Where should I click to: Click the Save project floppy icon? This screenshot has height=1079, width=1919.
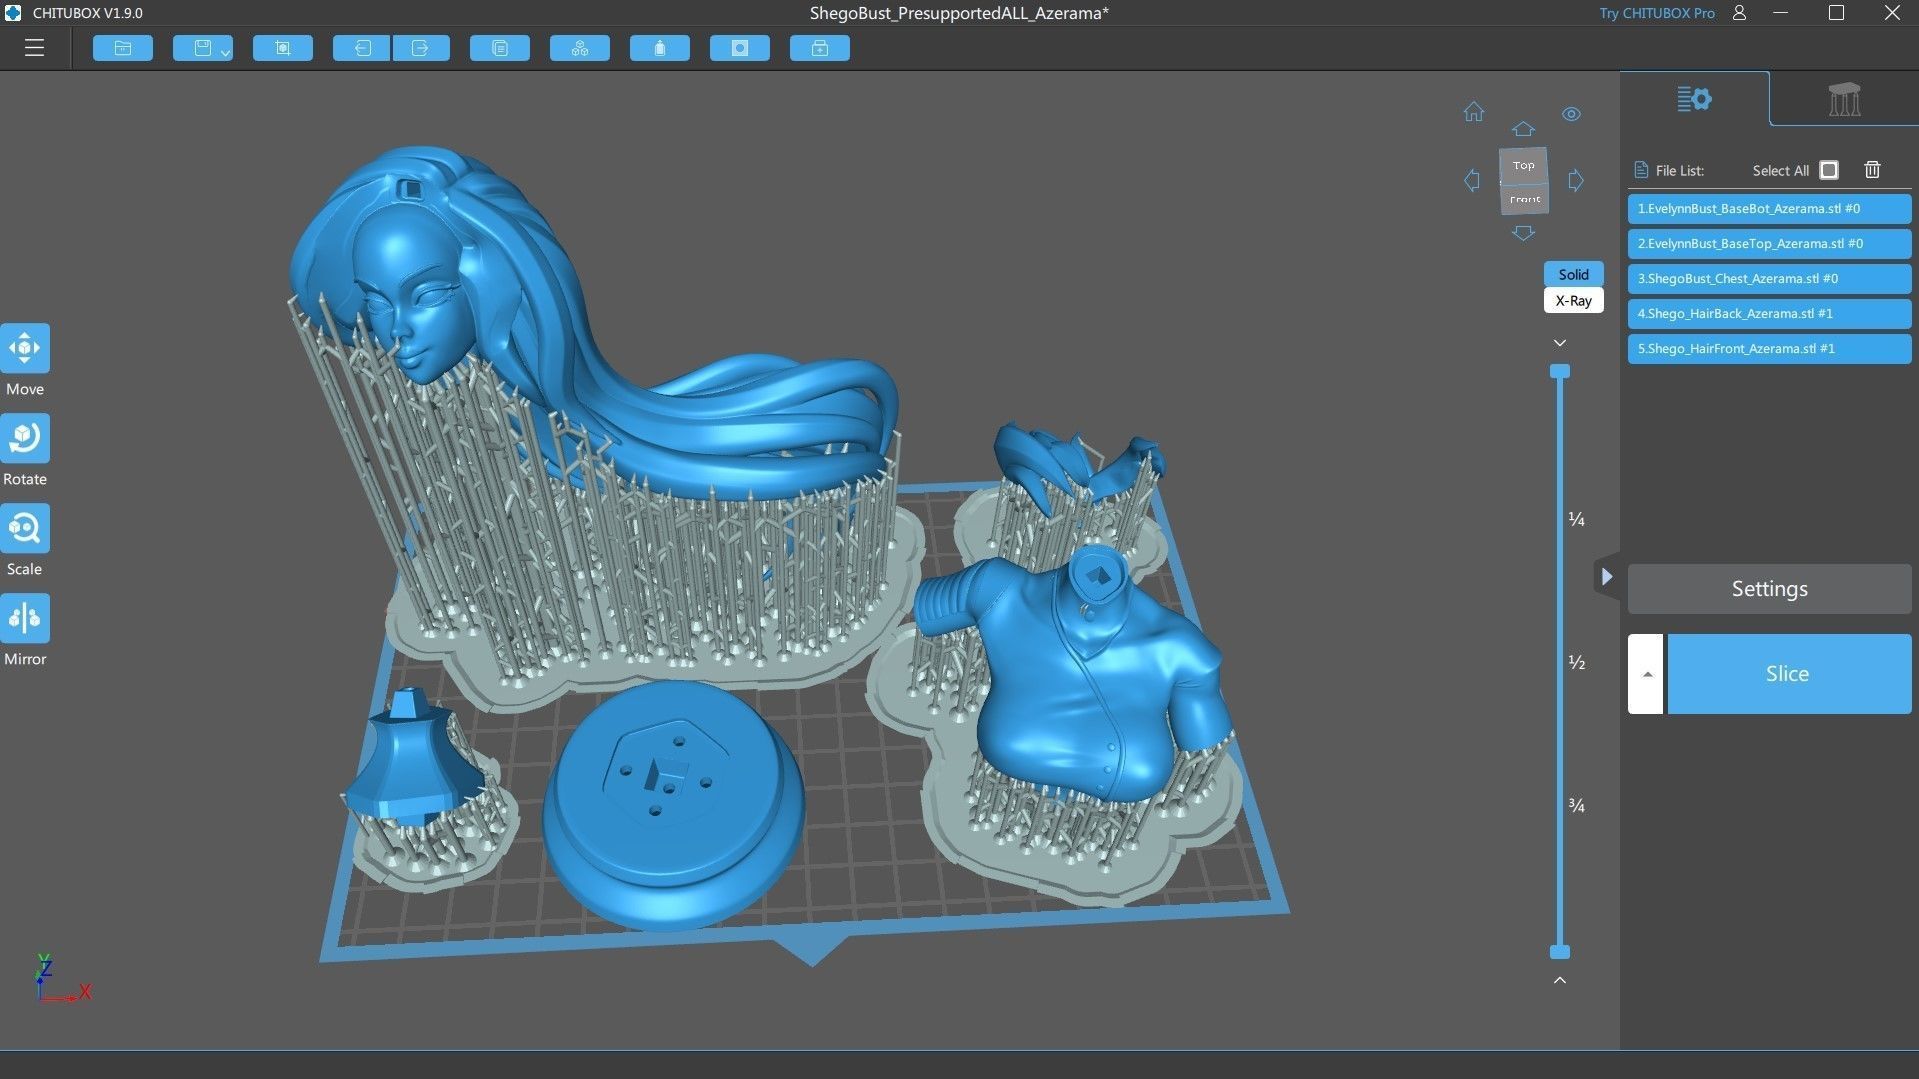pos(202,48)
